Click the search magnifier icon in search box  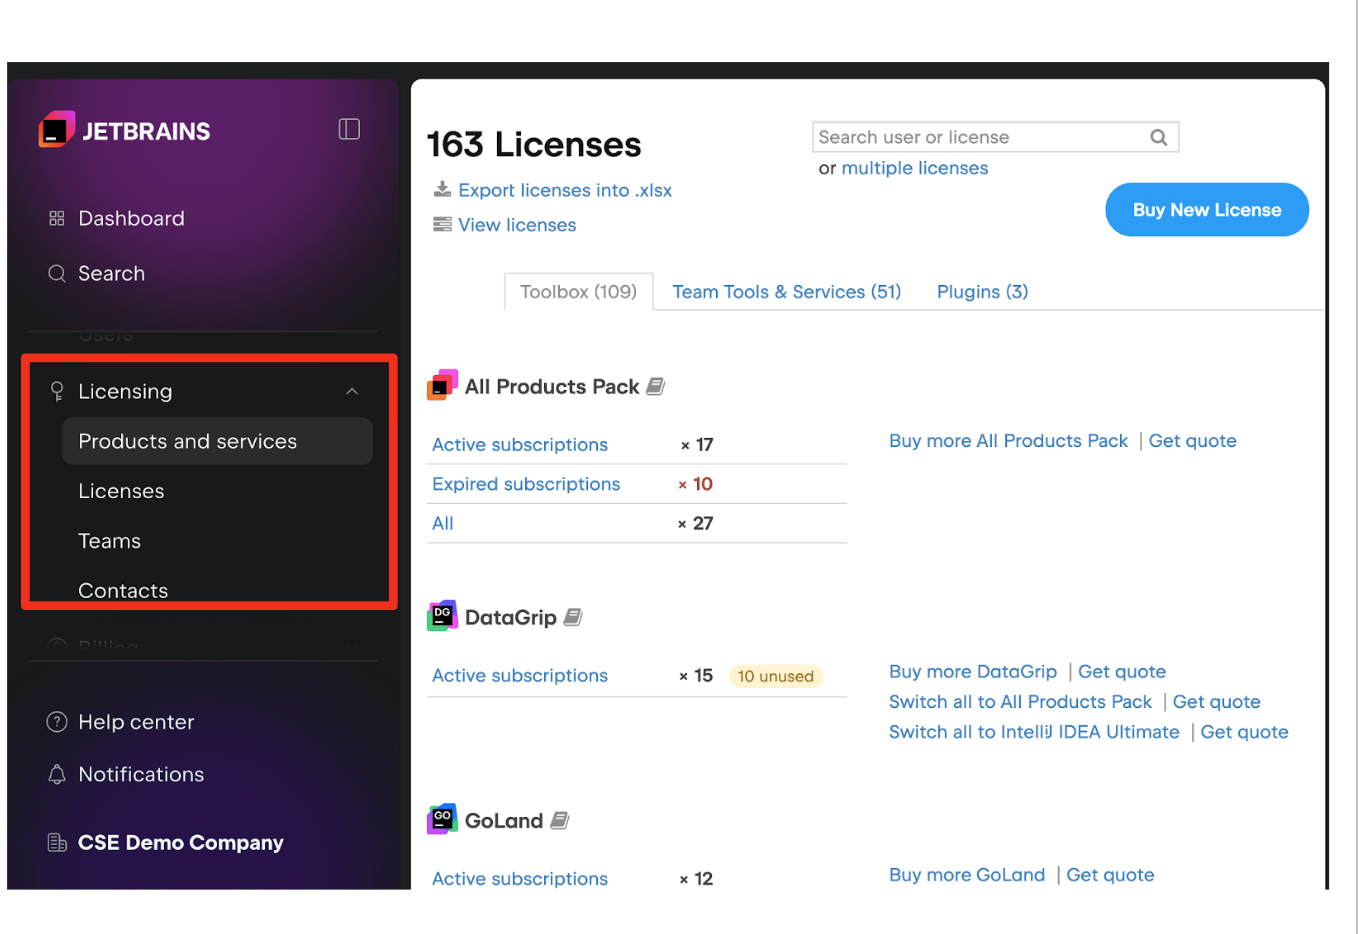pyautogui.click(x=1158, y=138)
